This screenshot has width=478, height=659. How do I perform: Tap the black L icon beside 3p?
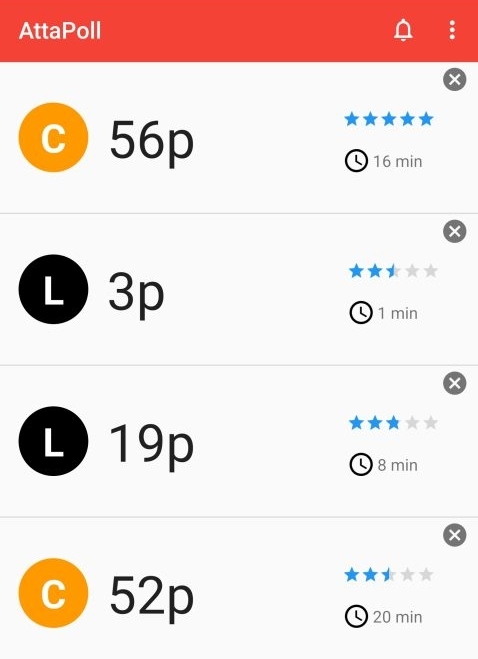(x=53, y=289)
